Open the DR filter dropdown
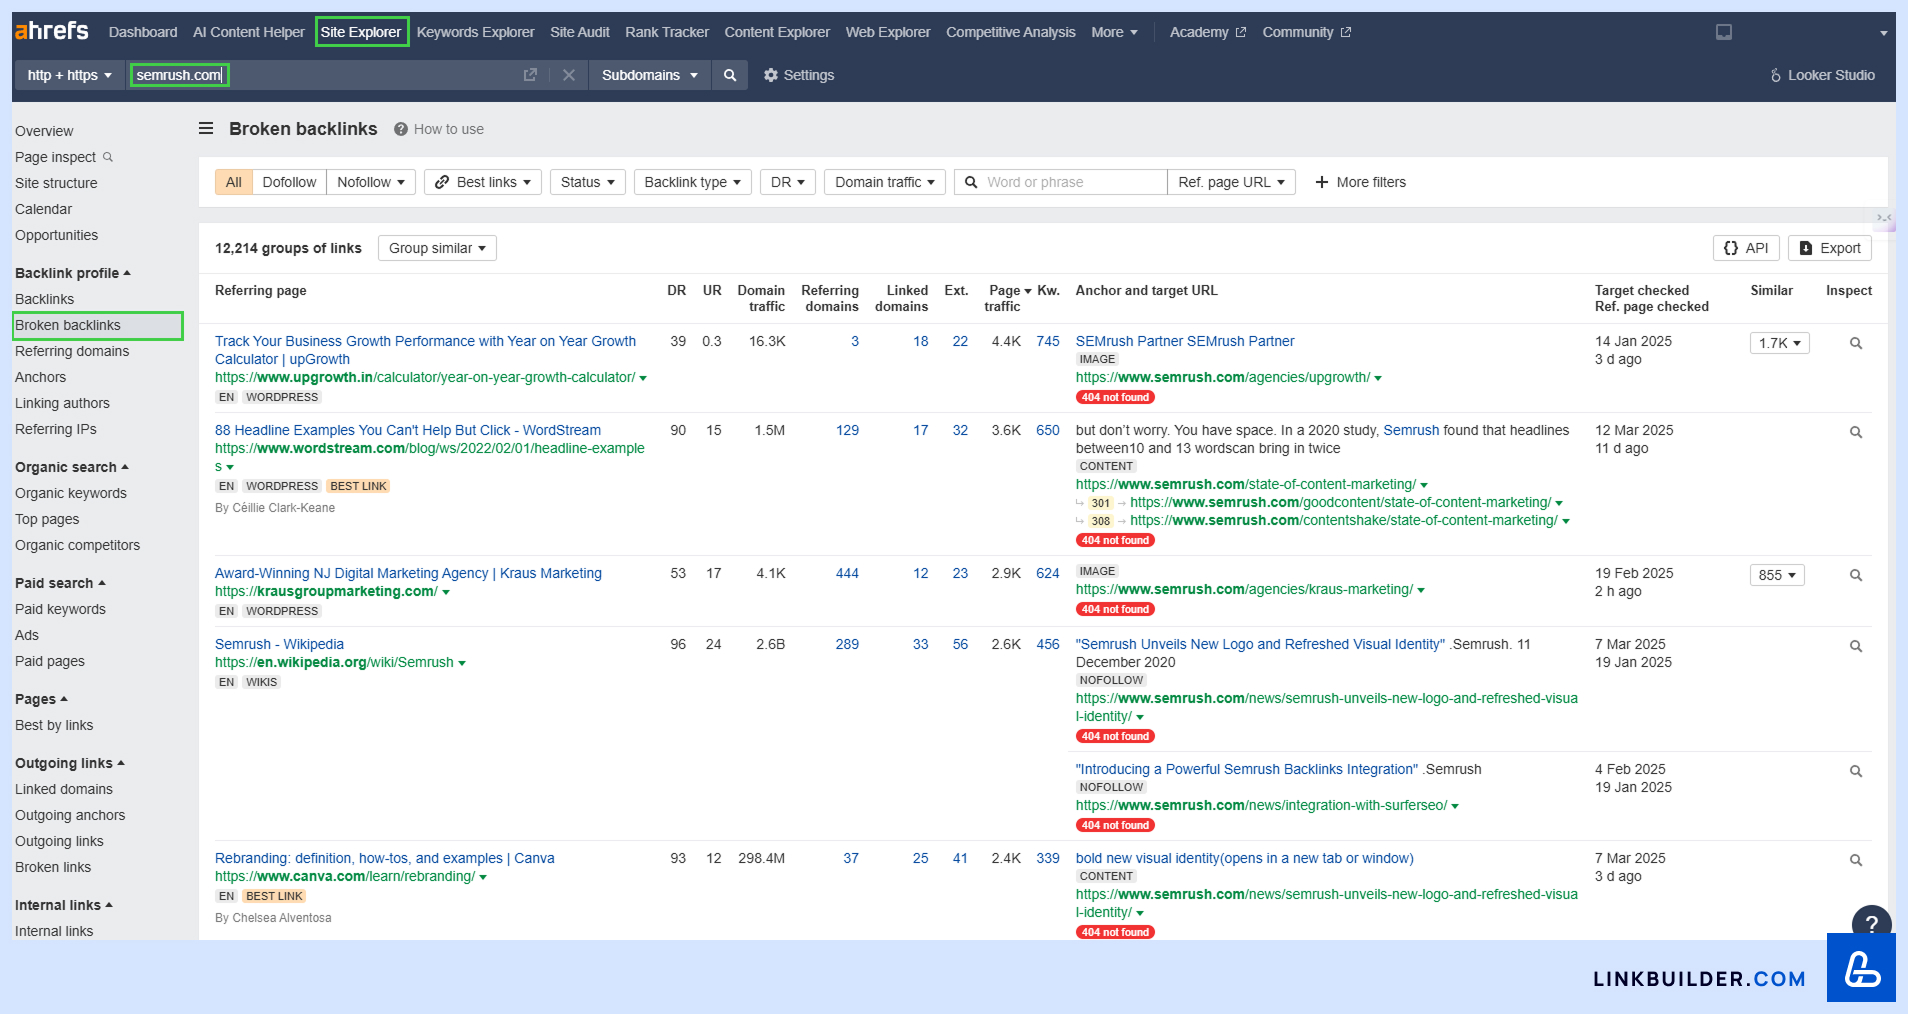Screen dimensions: 1908x1014 click(788, 182)
